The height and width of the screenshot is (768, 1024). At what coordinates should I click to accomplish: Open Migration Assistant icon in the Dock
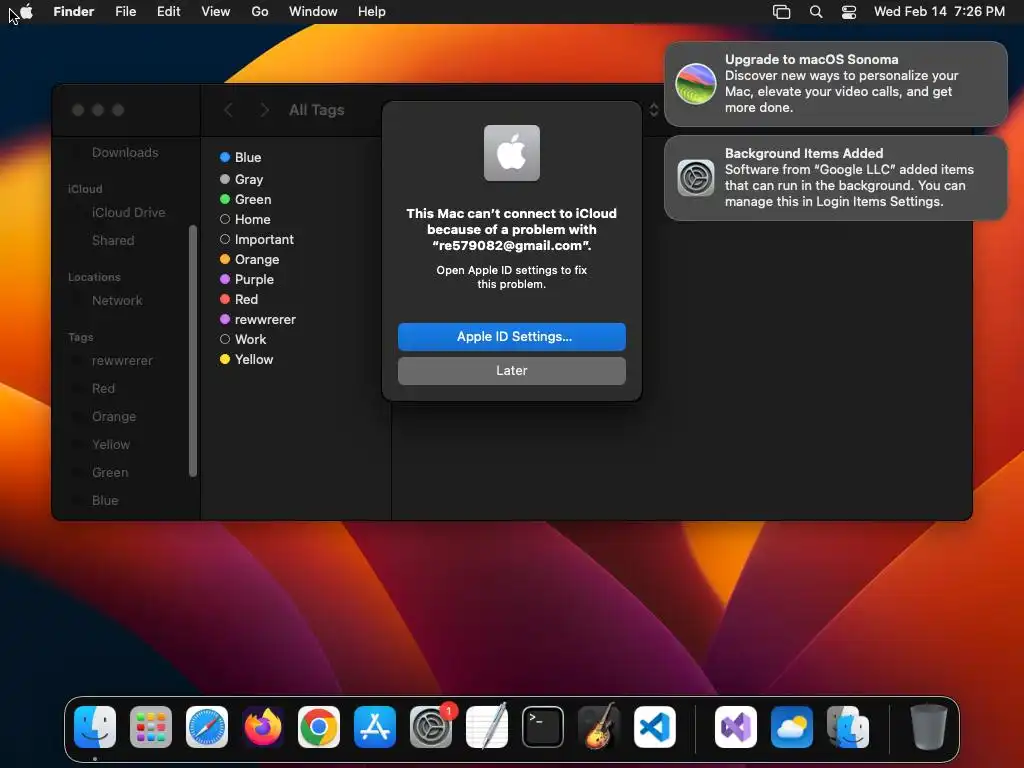pos(848,727)
